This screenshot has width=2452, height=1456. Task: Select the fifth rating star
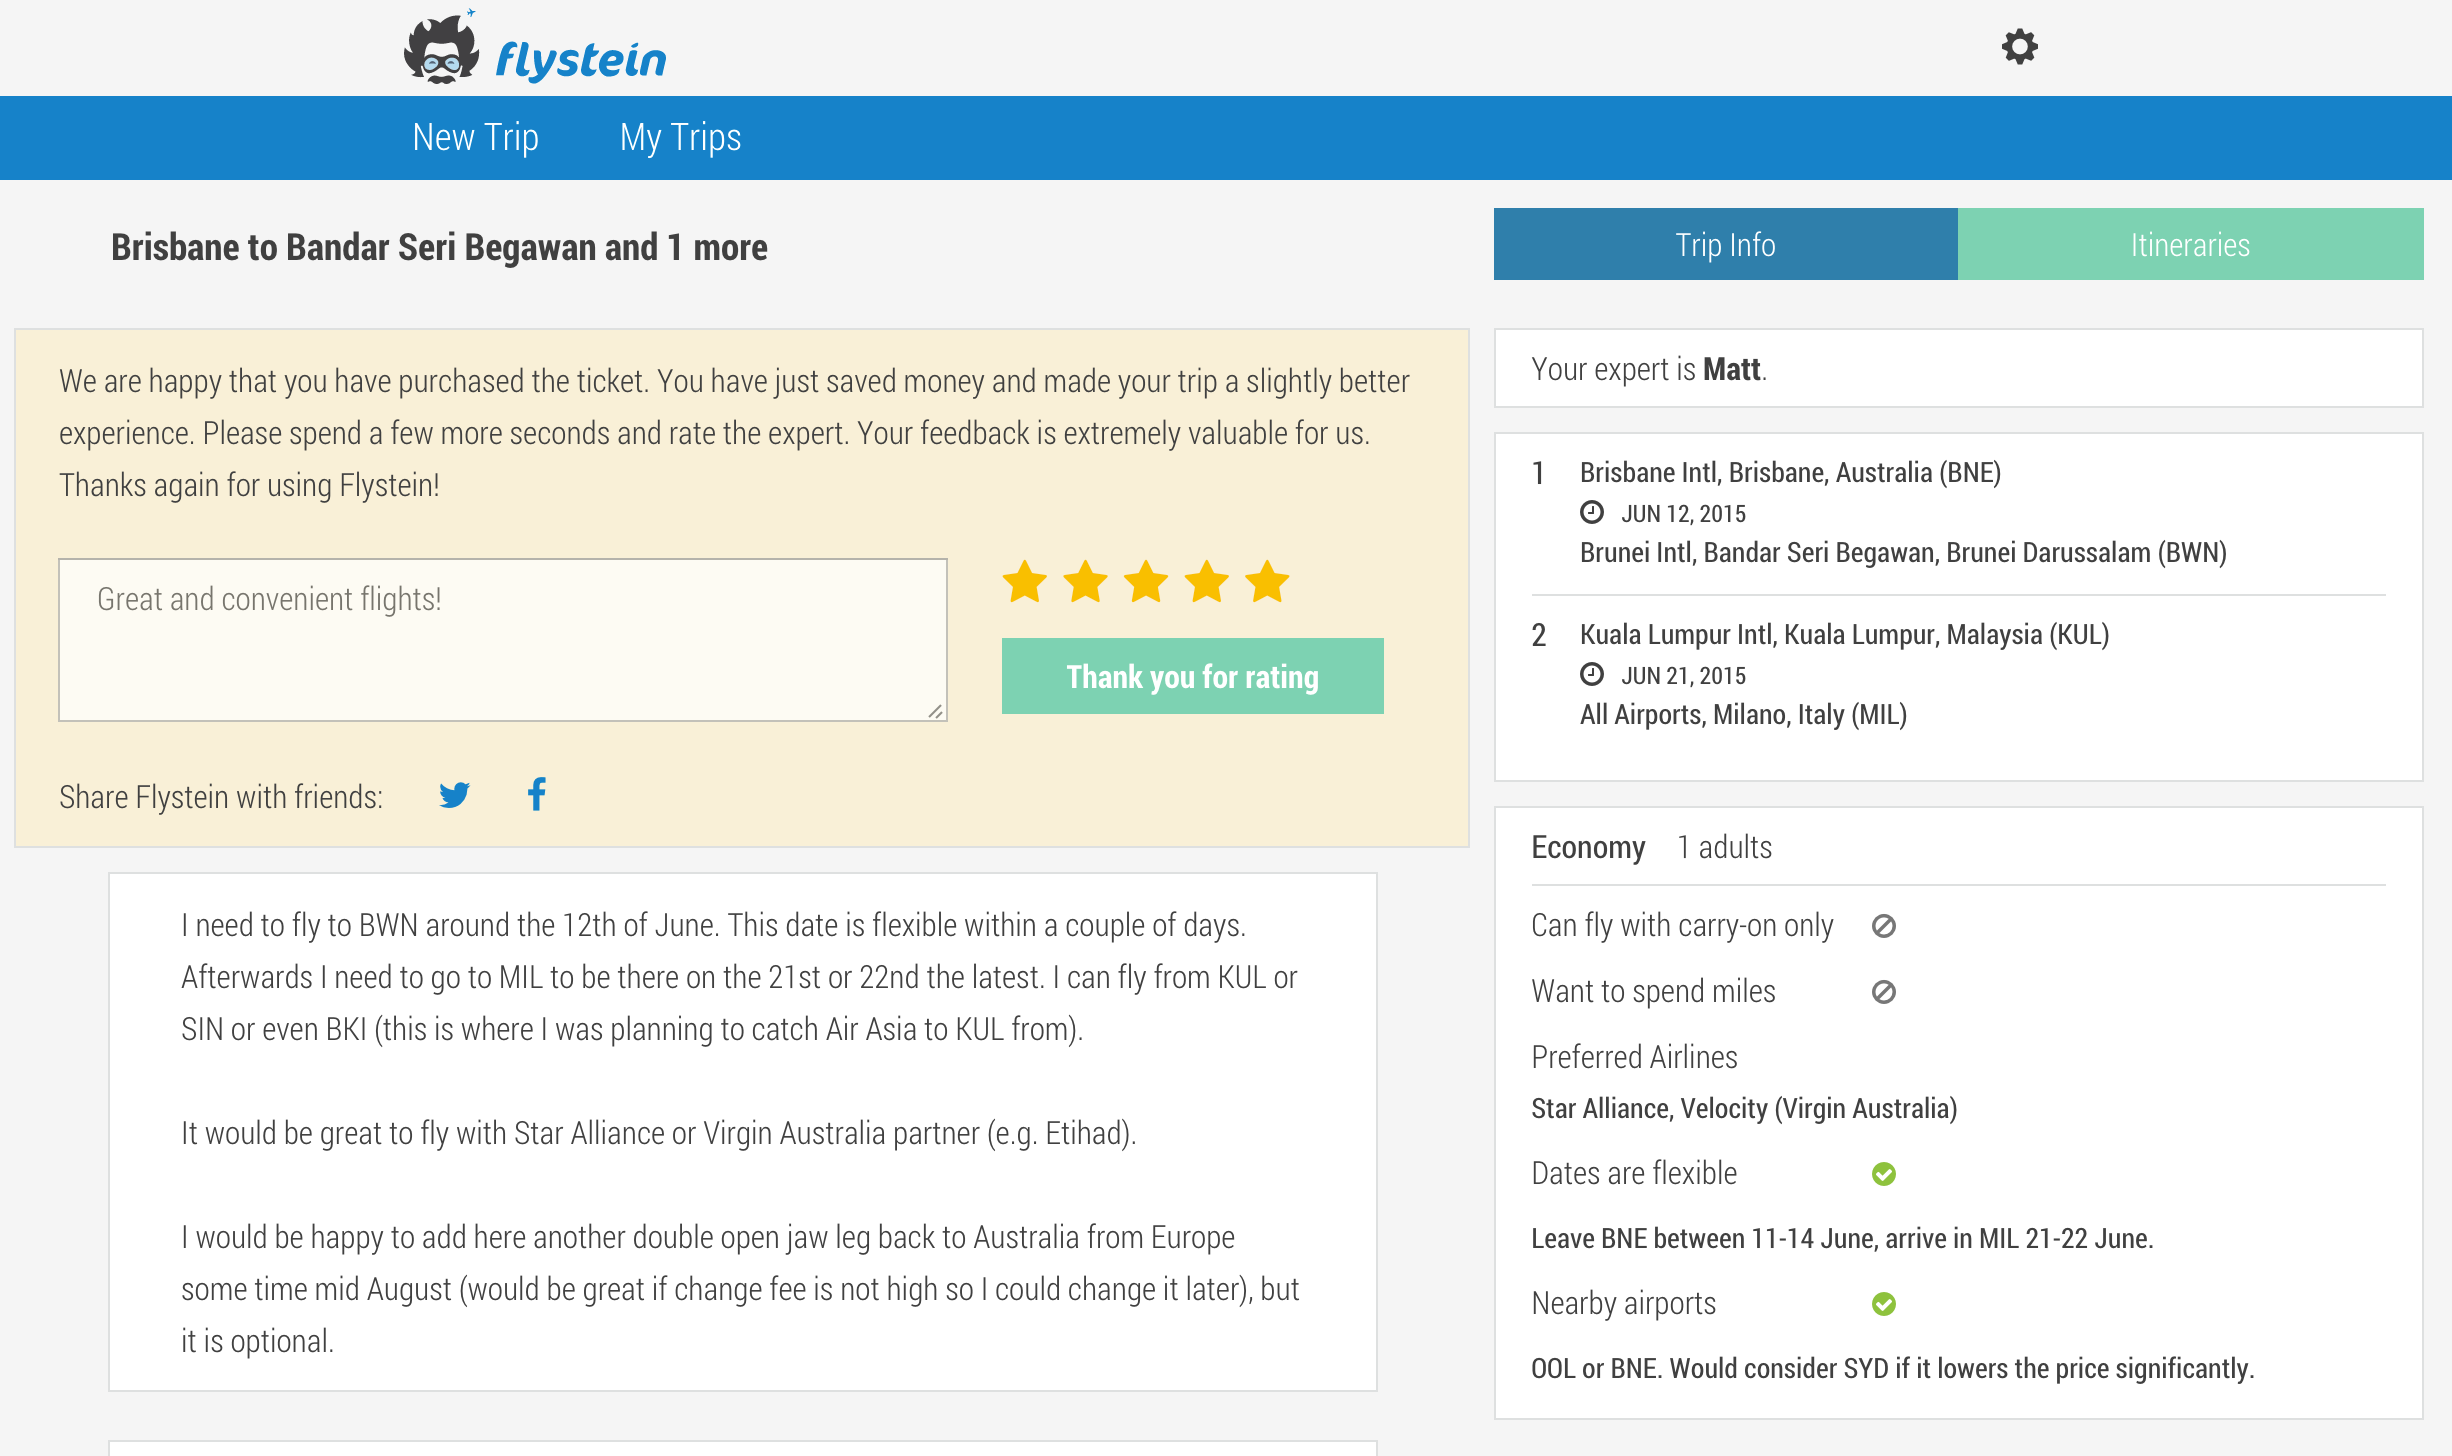1267,582
